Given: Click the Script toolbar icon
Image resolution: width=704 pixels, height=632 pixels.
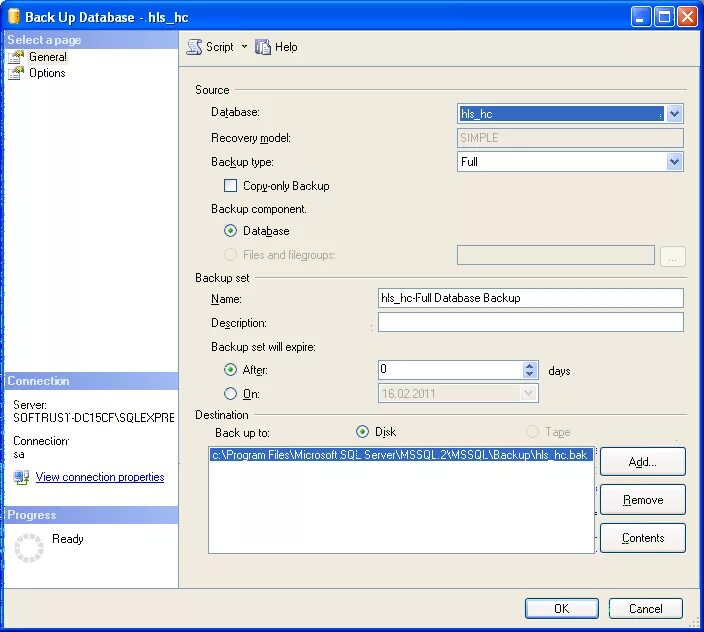Looking at the screenshot, I should (x=194, y=47).
